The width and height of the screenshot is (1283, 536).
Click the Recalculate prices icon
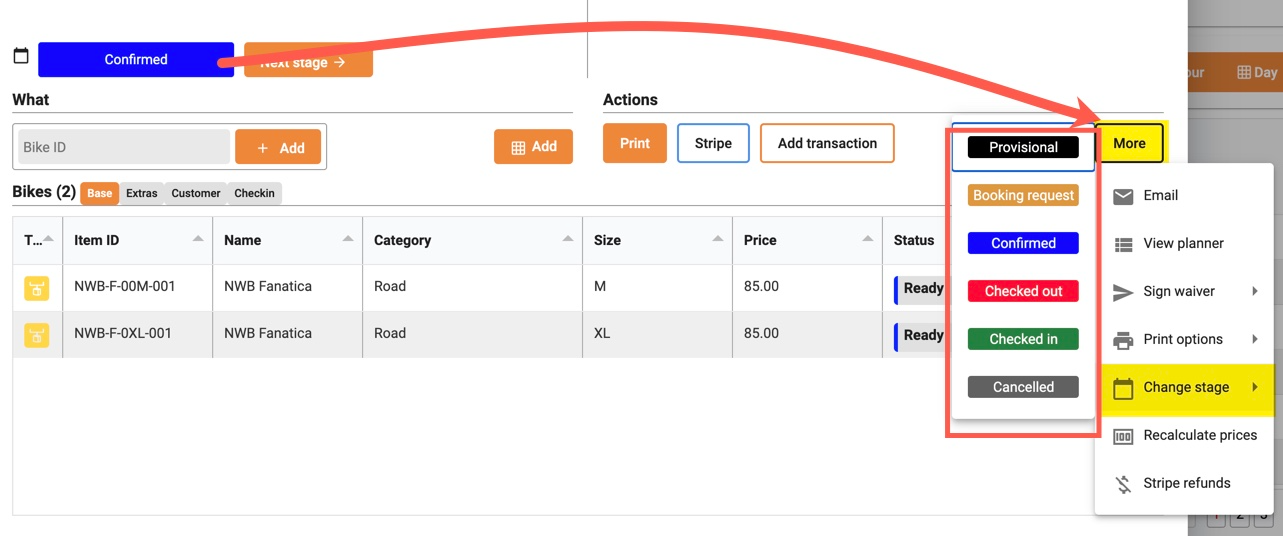point(1123,436)
